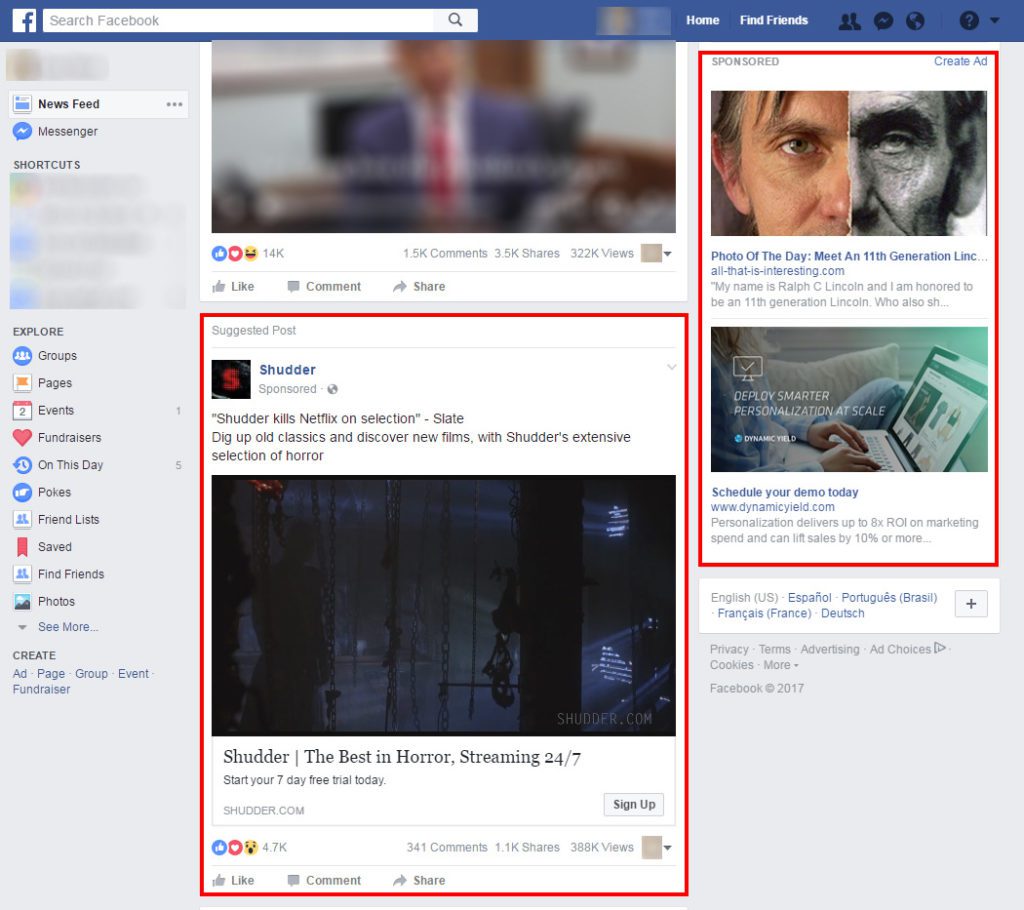The image size is (1024, 910).
Task: Open Cookies footer link
Action: pos(731,665)
